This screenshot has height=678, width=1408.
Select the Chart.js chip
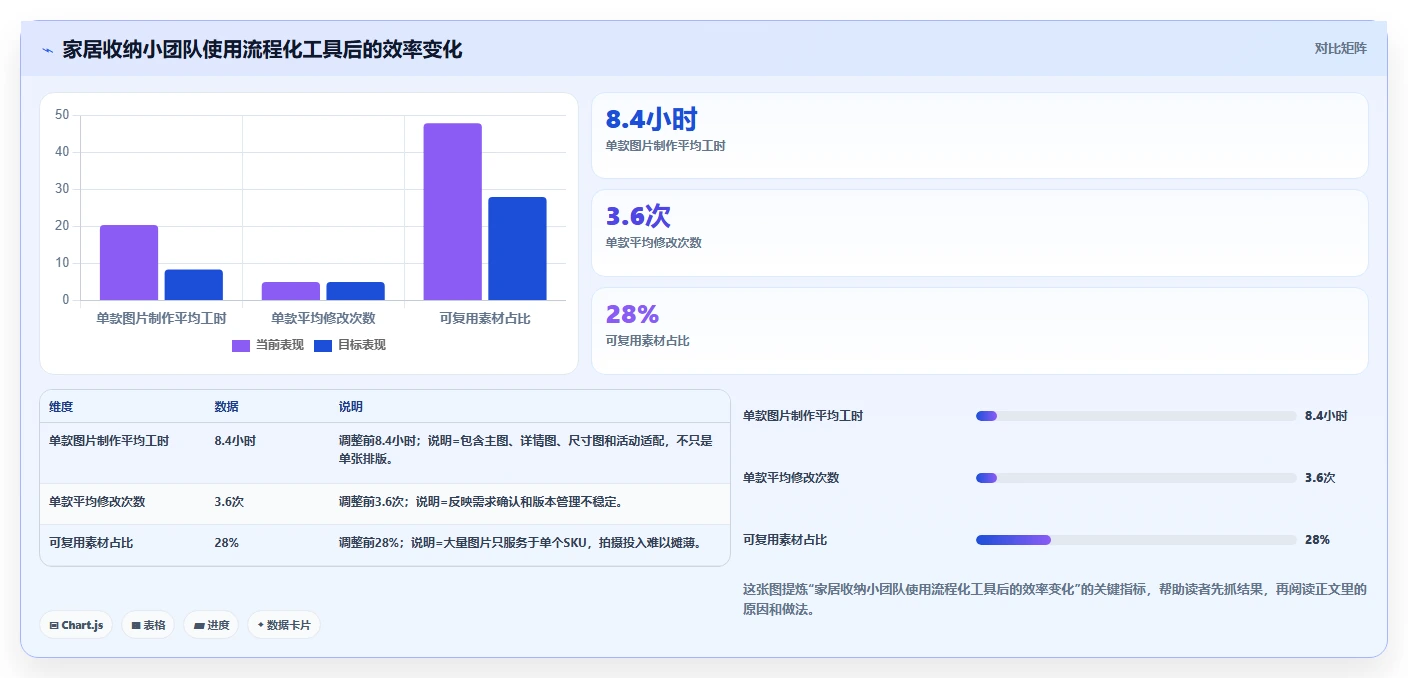(77, 625)
